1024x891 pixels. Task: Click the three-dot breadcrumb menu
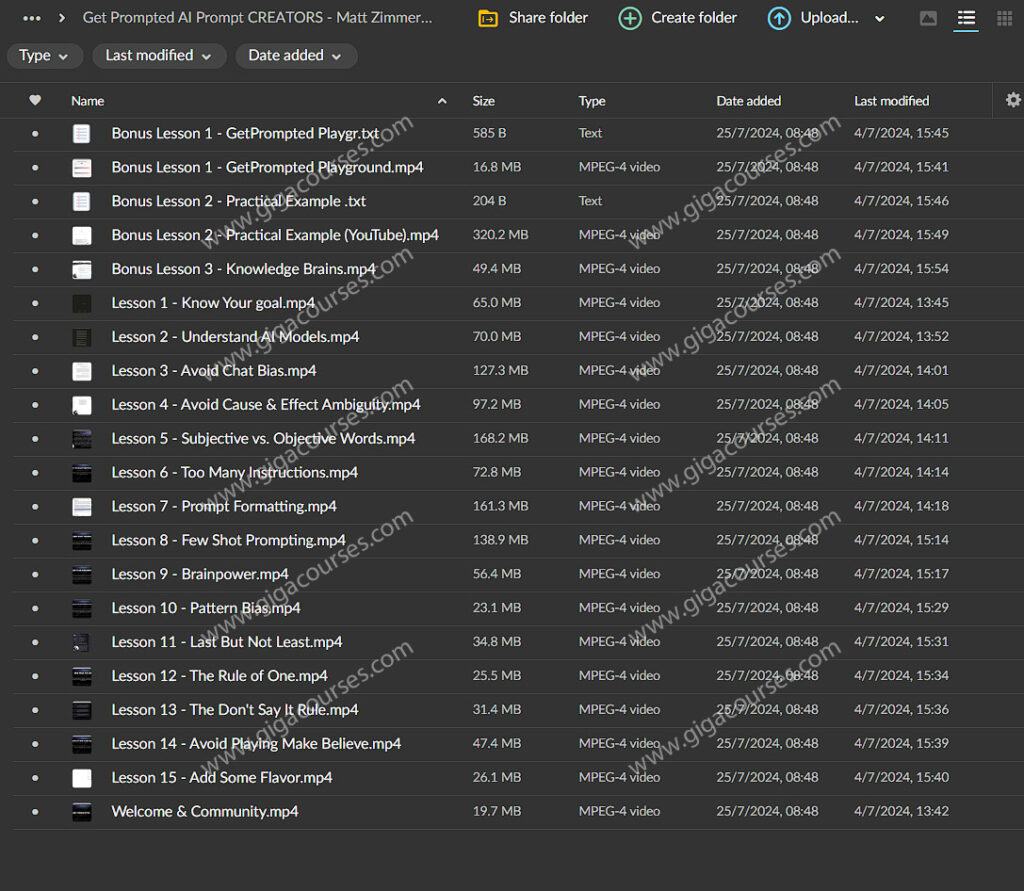(32, 18)
